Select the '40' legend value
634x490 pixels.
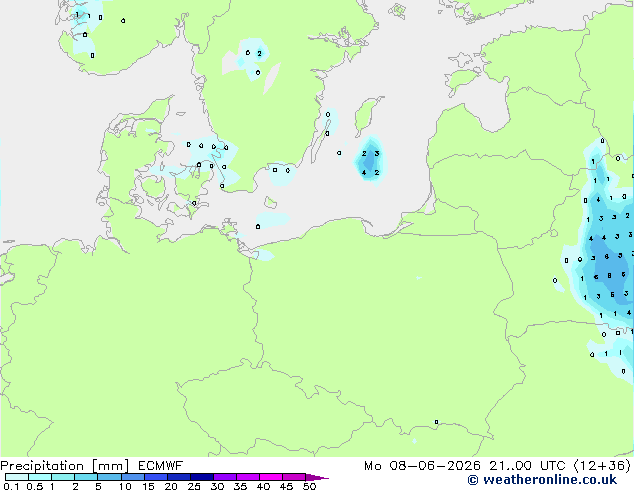point(263,486)
